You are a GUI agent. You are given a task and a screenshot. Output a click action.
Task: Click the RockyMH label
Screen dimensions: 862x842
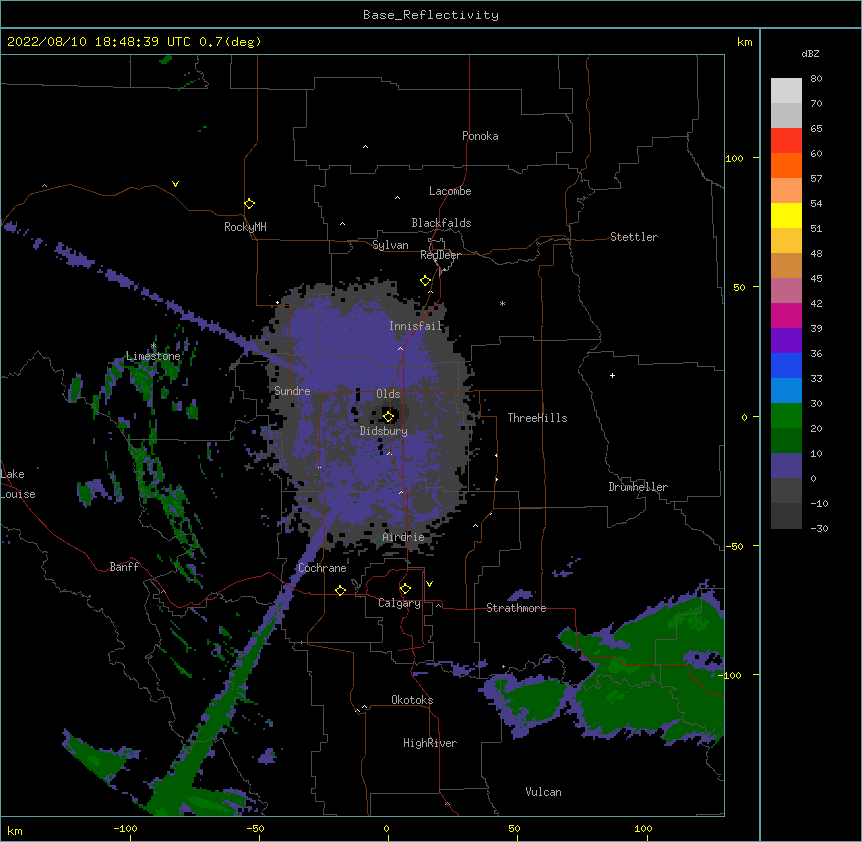[x=245, y=227]
